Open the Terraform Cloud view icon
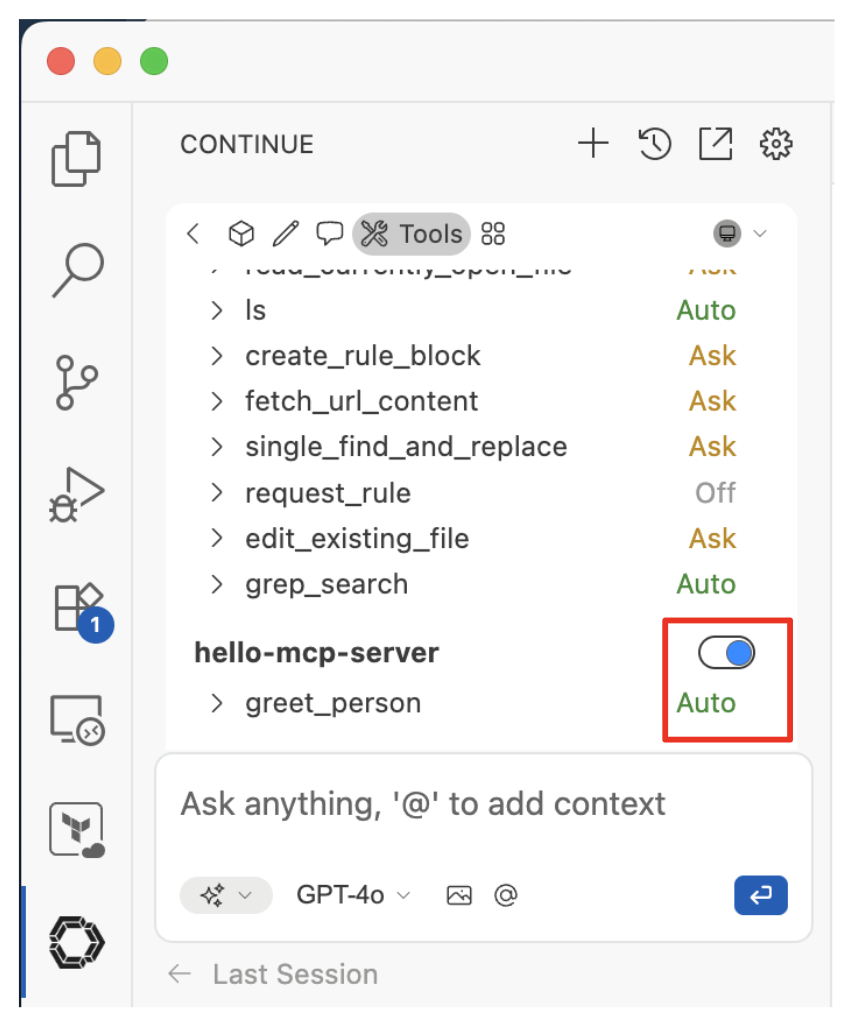Screen dimensions: 856x1026 pos(77,830)
